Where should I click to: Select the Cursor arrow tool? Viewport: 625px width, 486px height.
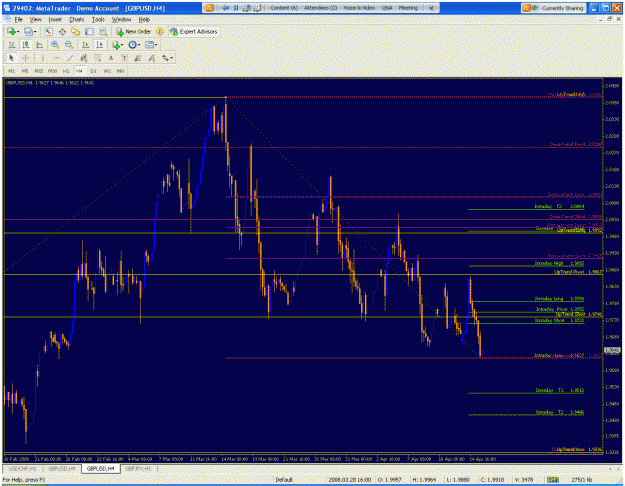11,58
